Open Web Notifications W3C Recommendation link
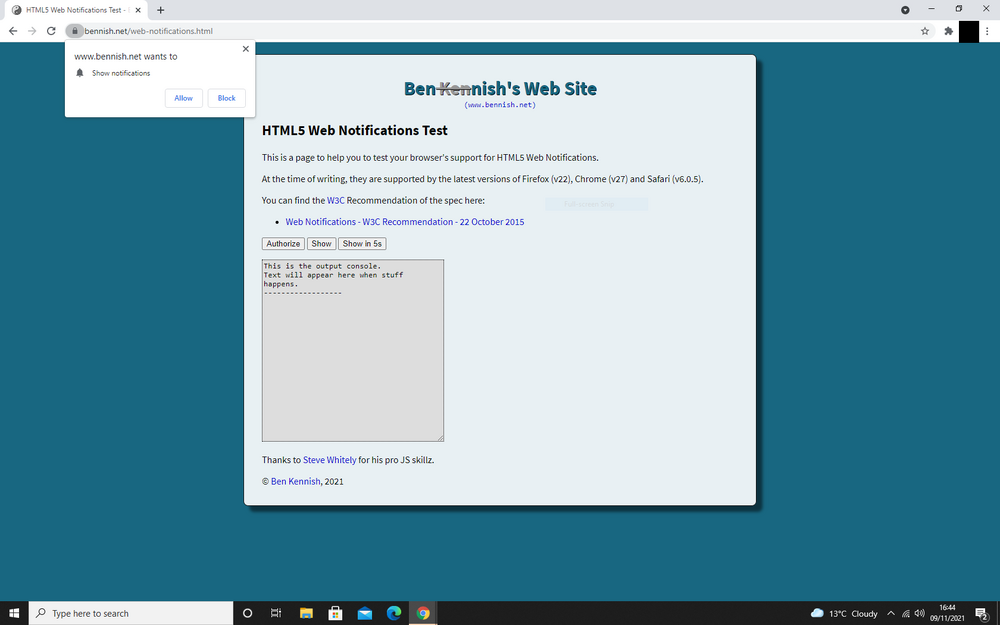 coord(405,222)
